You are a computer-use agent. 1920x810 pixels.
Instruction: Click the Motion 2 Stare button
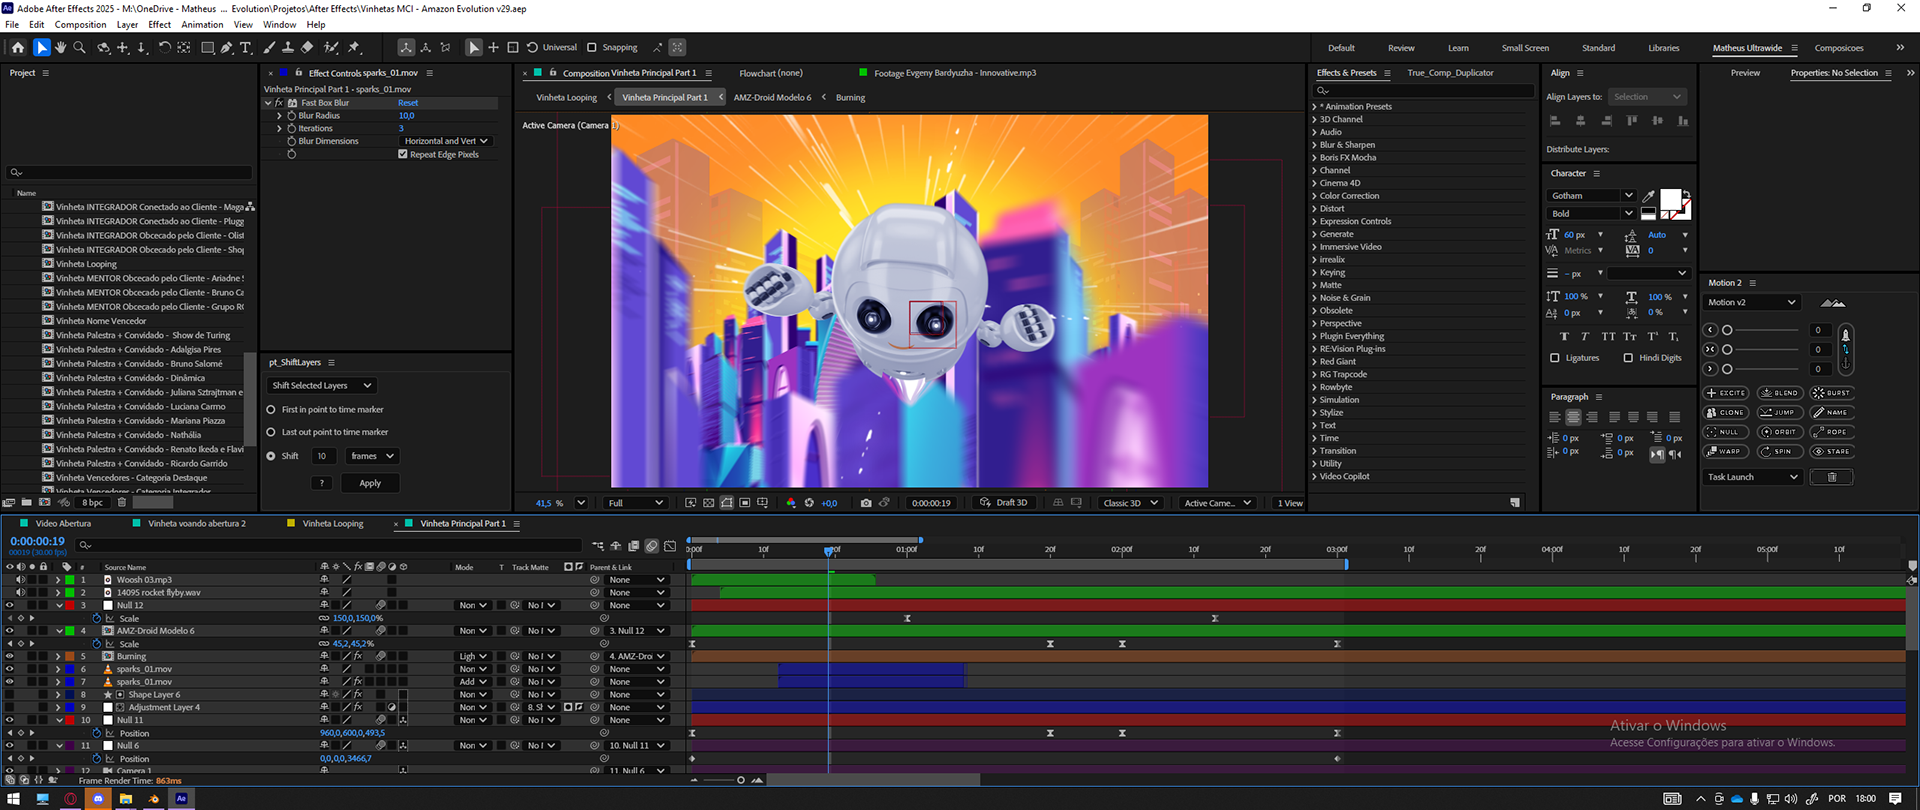(1832, 451)
